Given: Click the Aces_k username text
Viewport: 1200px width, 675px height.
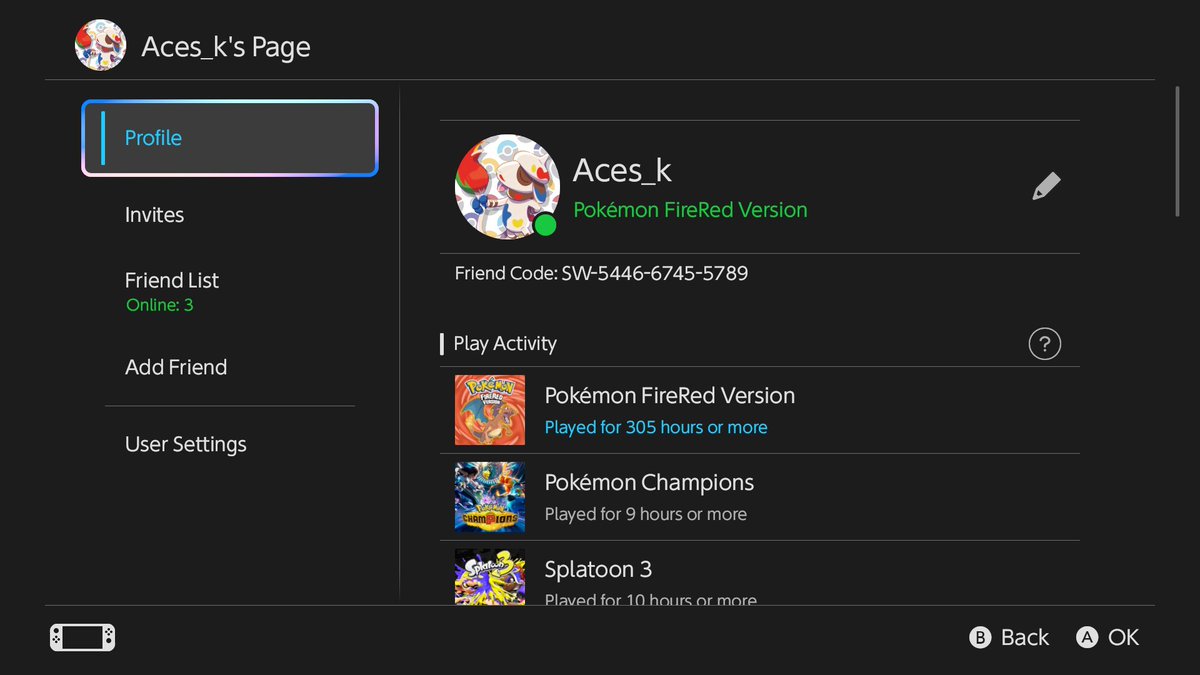Looking at the screenshot, I should coord(622,171).
